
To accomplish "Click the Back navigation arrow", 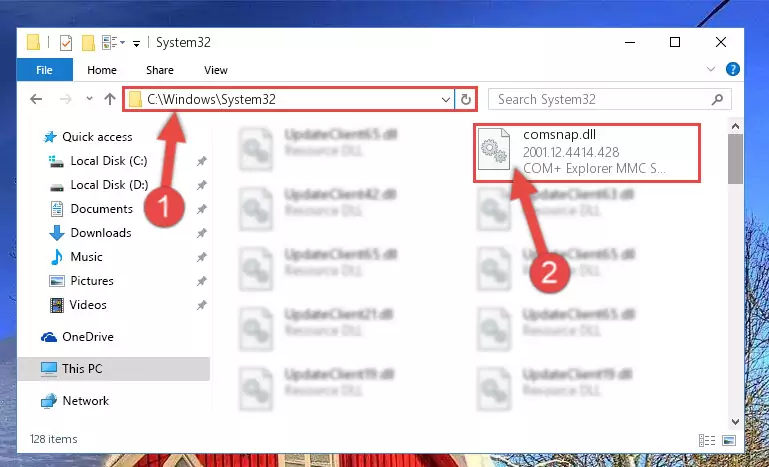I will click(x=36, y=100).
